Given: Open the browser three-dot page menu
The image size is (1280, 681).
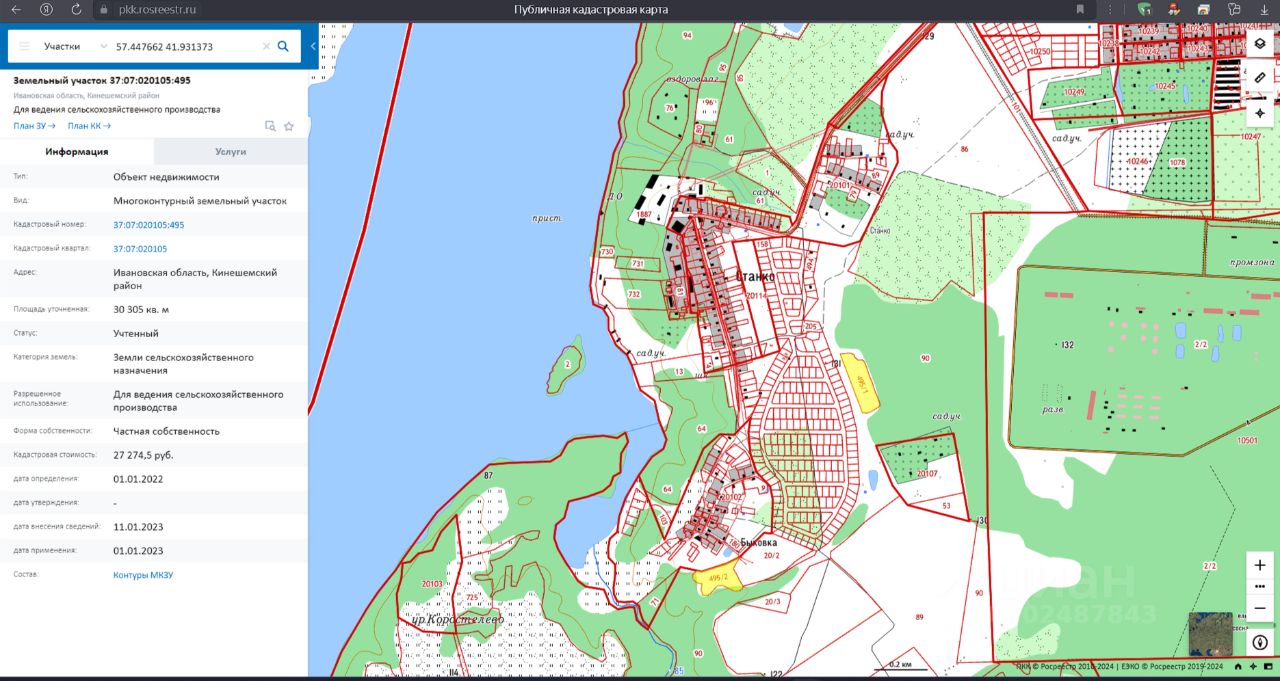Looking at the screenshot, I should pos(1108,9).
